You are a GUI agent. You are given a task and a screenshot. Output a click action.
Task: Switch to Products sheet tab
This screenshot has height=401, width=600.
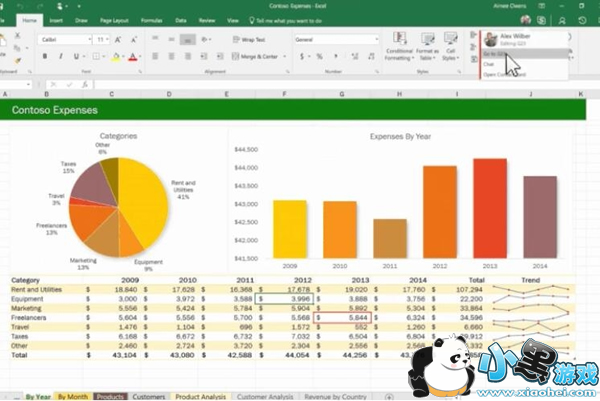tap(110, 397)
